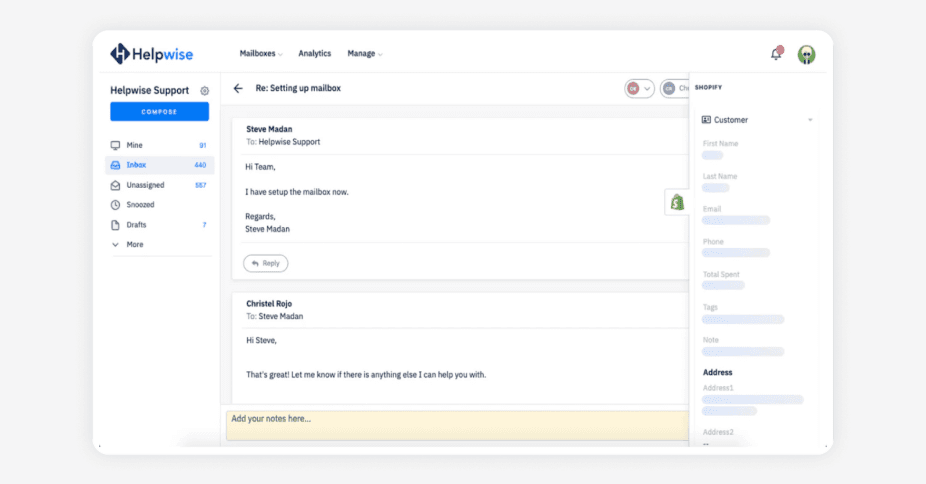Open Helpwise Support settings gear
This screenshot has width=926, height=484.
tap(204, 91)
